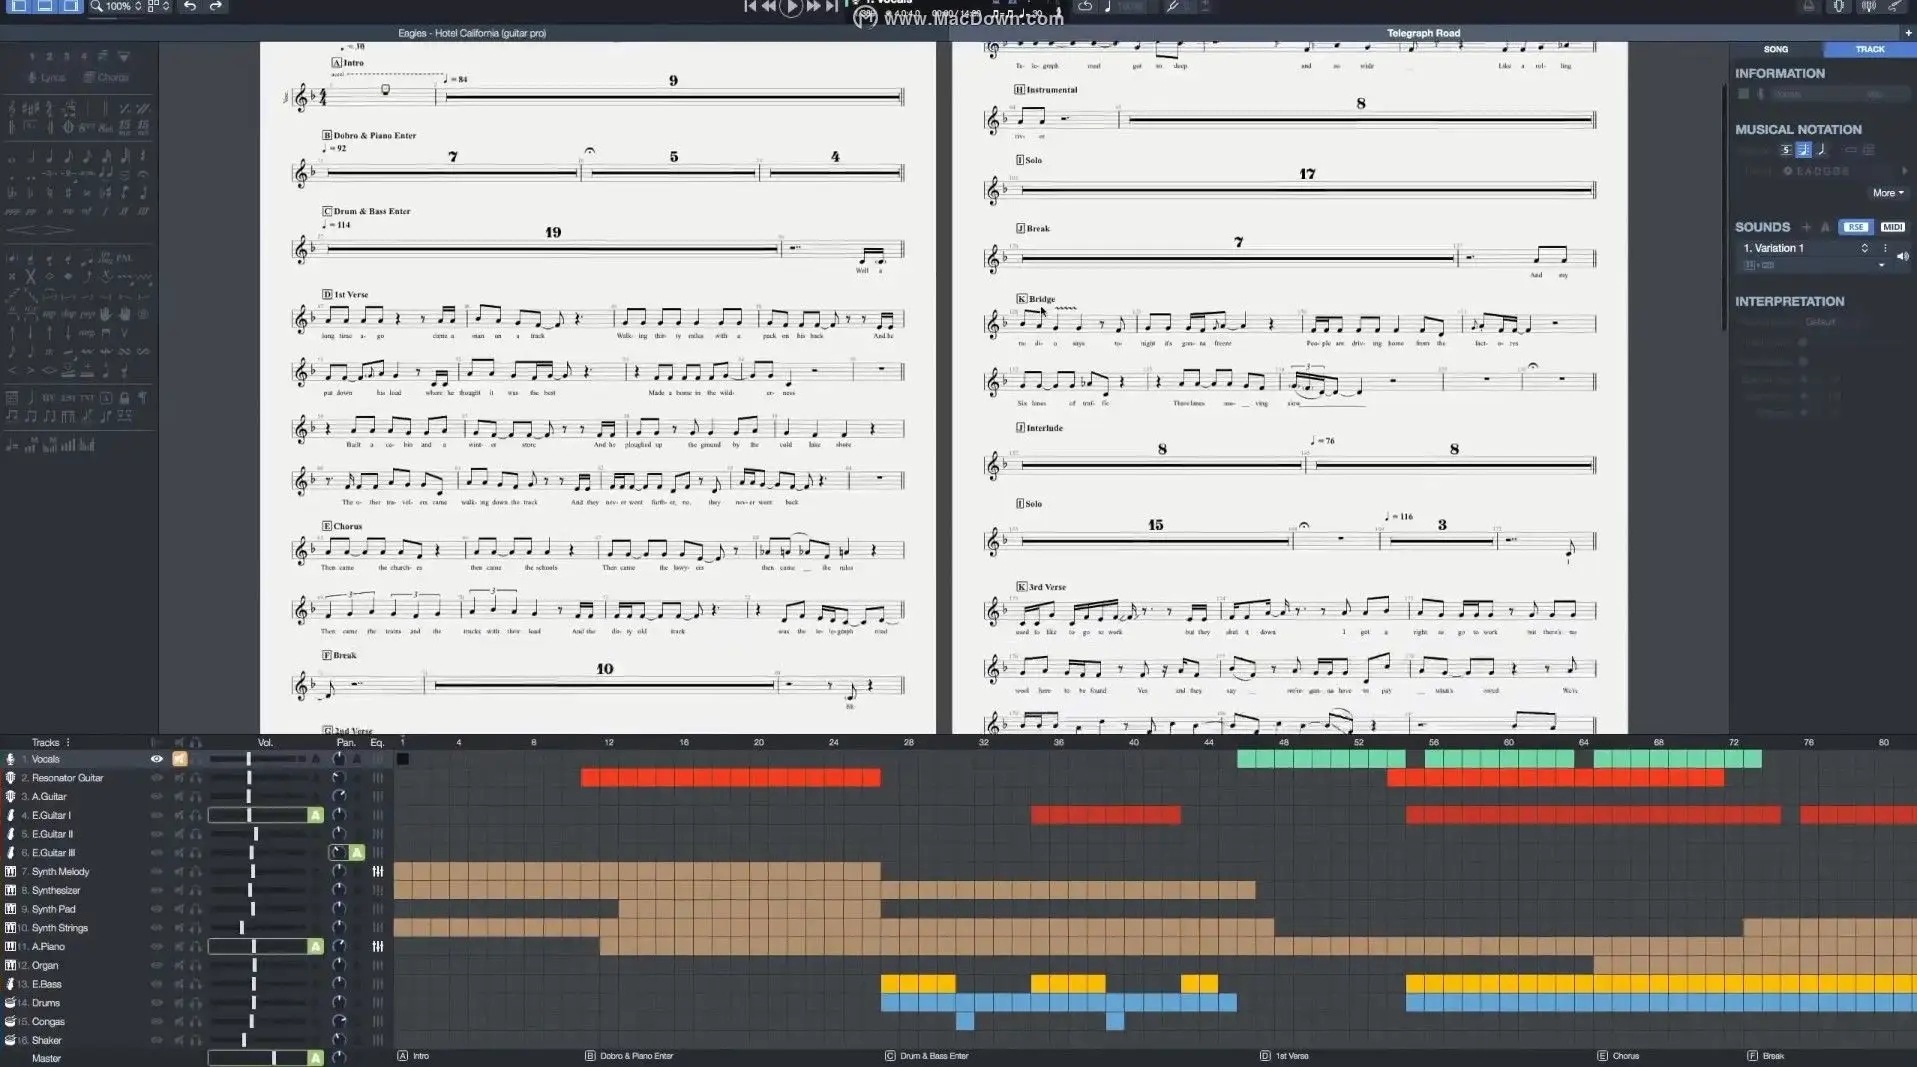Screen dimensions: 1917x1067
Task: Toggle the right inspector panel button
Action: coord(71,6)
